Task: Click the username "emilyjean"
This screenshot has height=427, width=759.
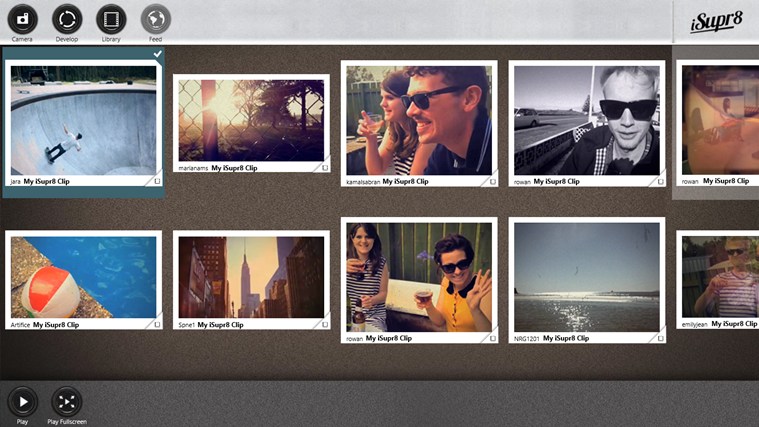Action: [x=695, y=324]
